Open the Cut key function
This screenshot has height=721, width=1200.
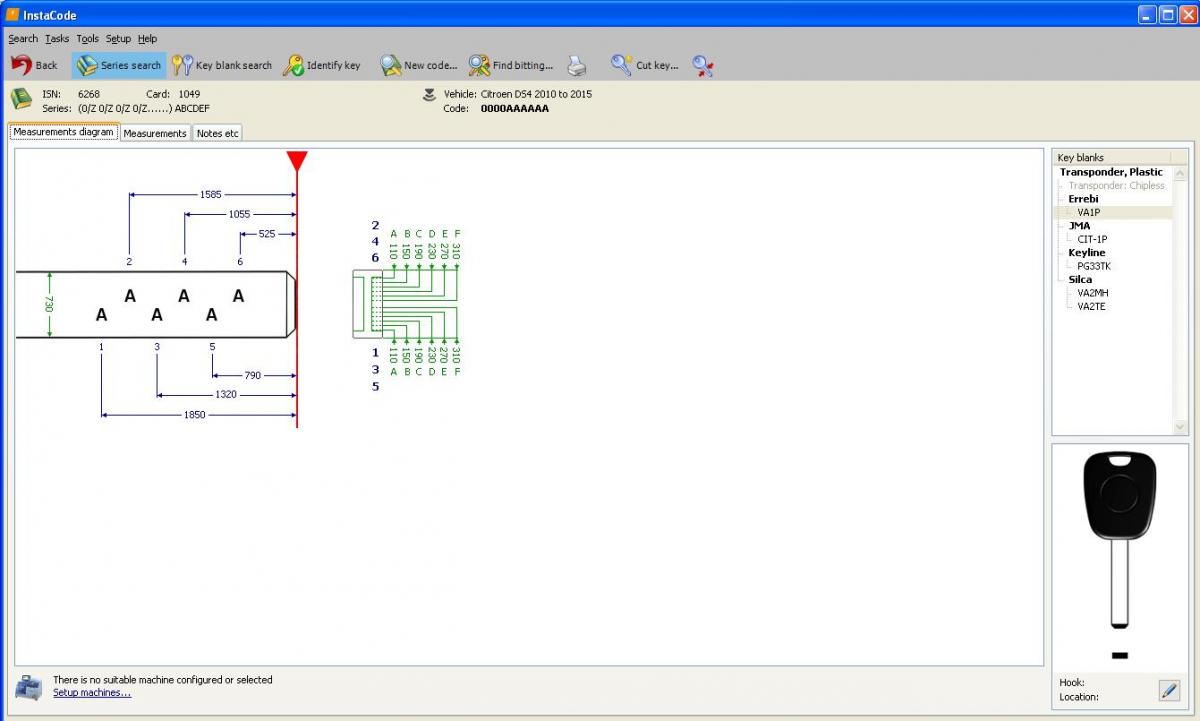pos(645,66)
